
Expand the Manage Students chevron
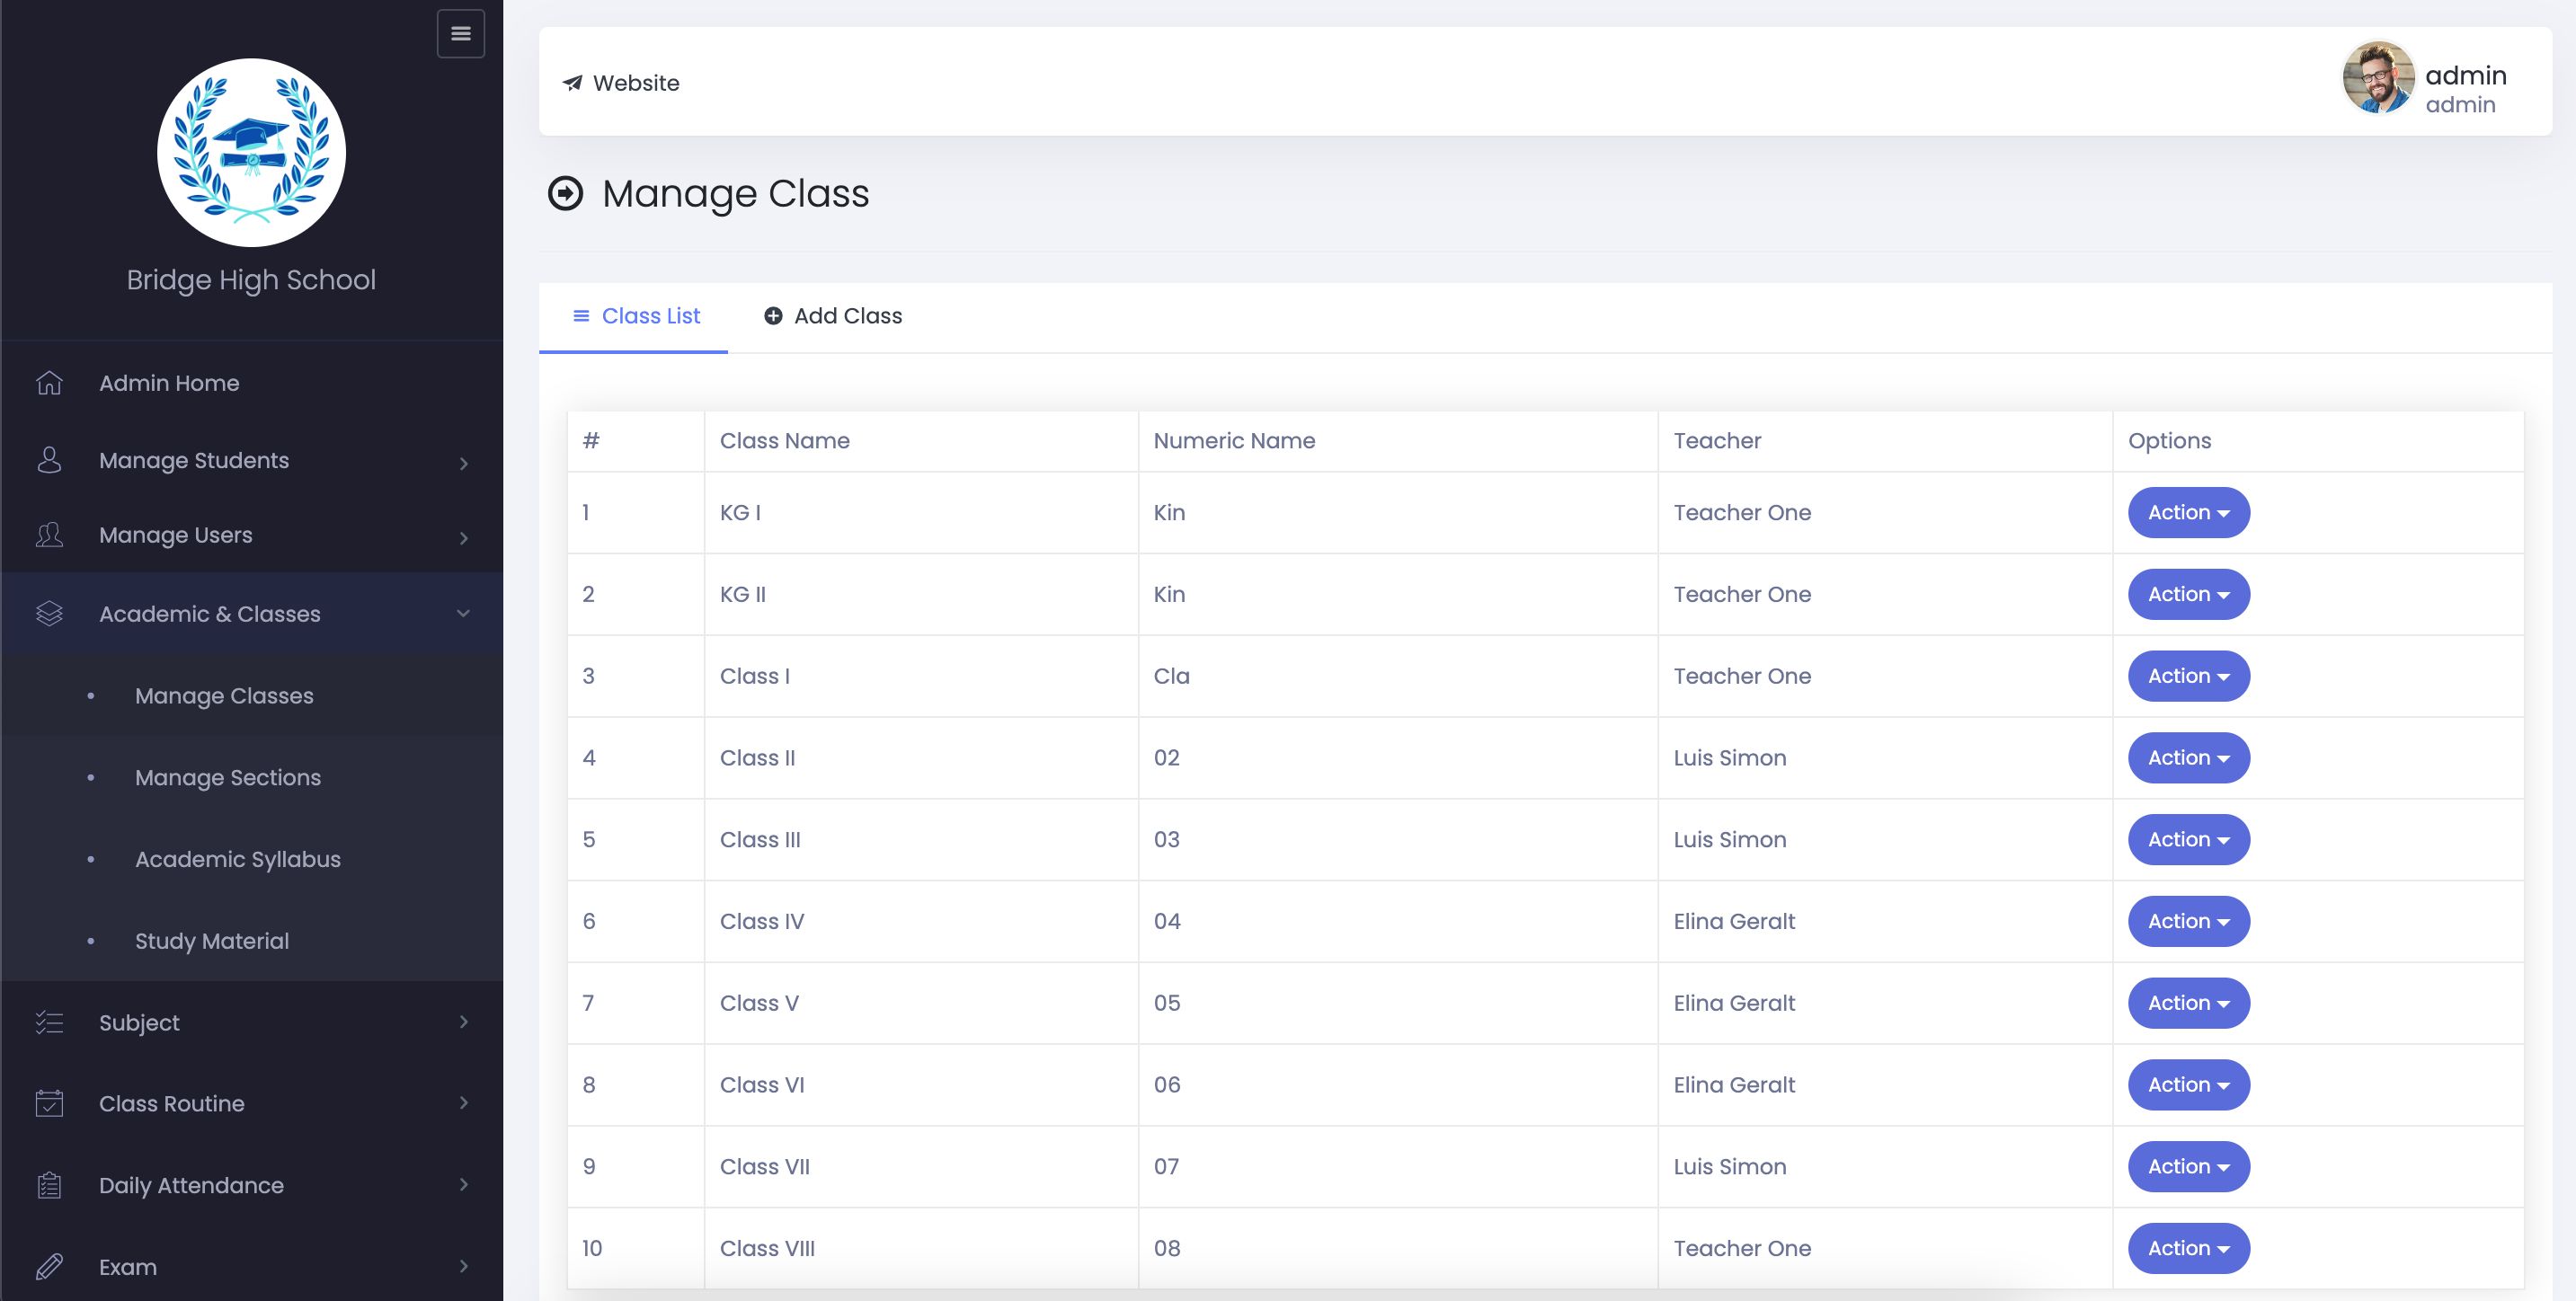point(463,462)
